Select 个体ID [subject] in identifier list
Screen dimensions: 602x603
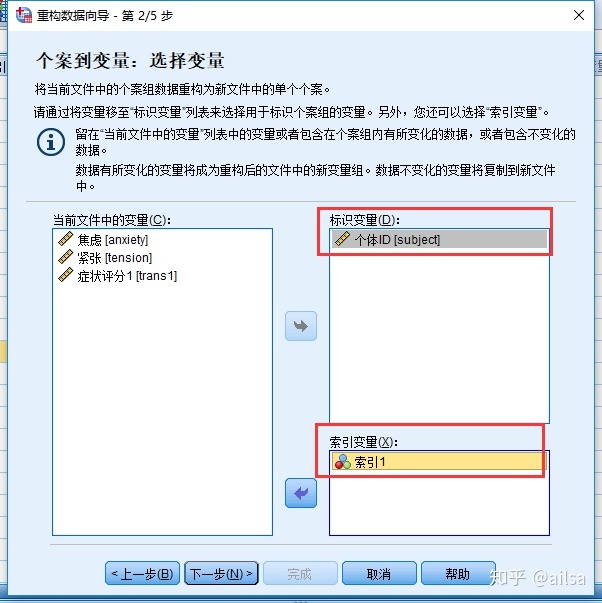coord(439,239)
